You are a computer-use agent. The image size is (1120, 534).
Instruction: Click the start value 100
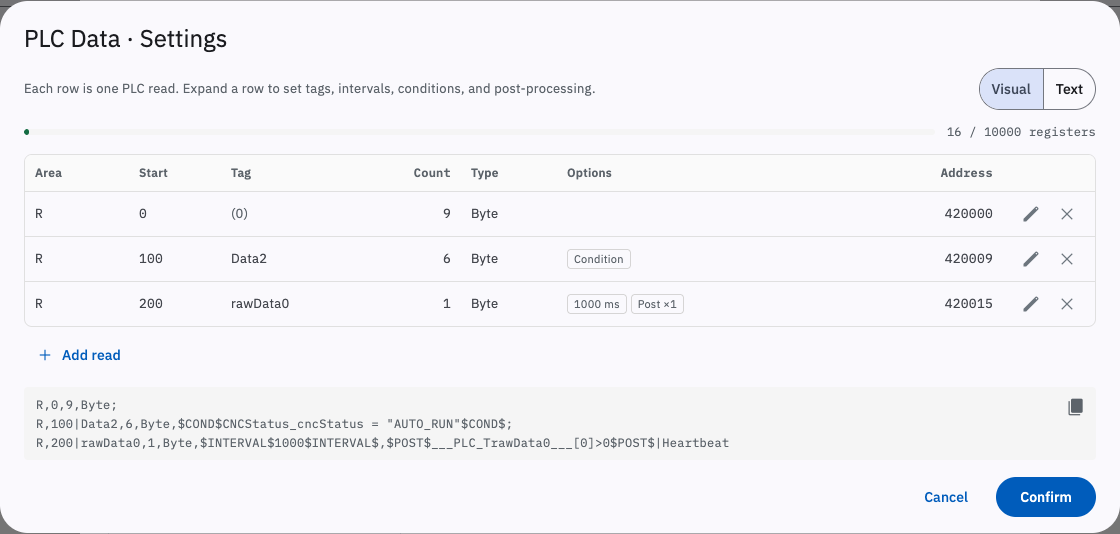(x=151, y=259)
